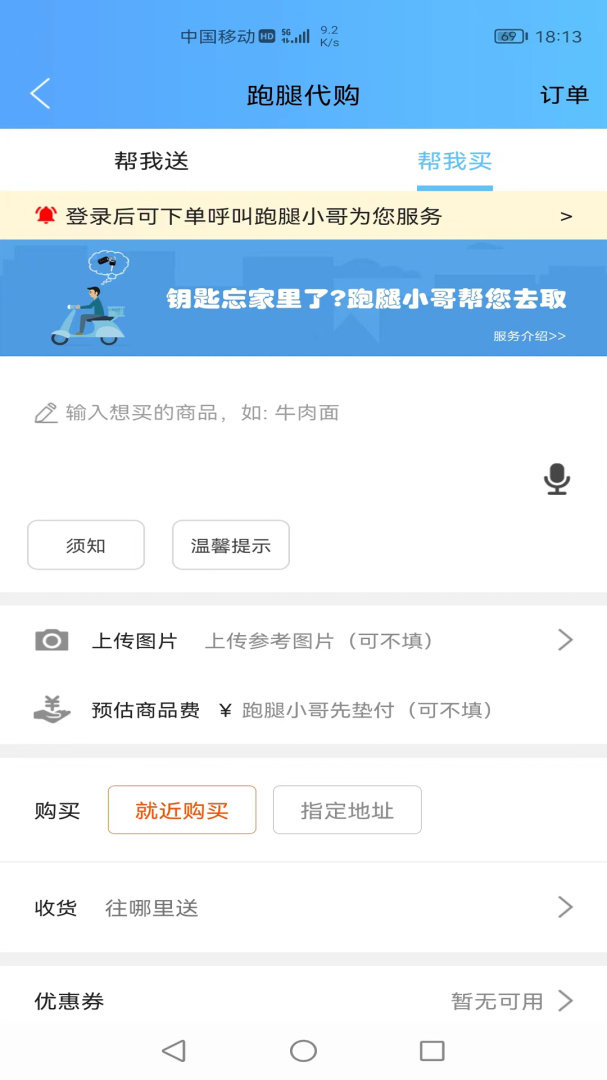Switch to the 帮我买 tab
Image resolution: width=607 pixels, height=1080 pixels.
[455, 160]
